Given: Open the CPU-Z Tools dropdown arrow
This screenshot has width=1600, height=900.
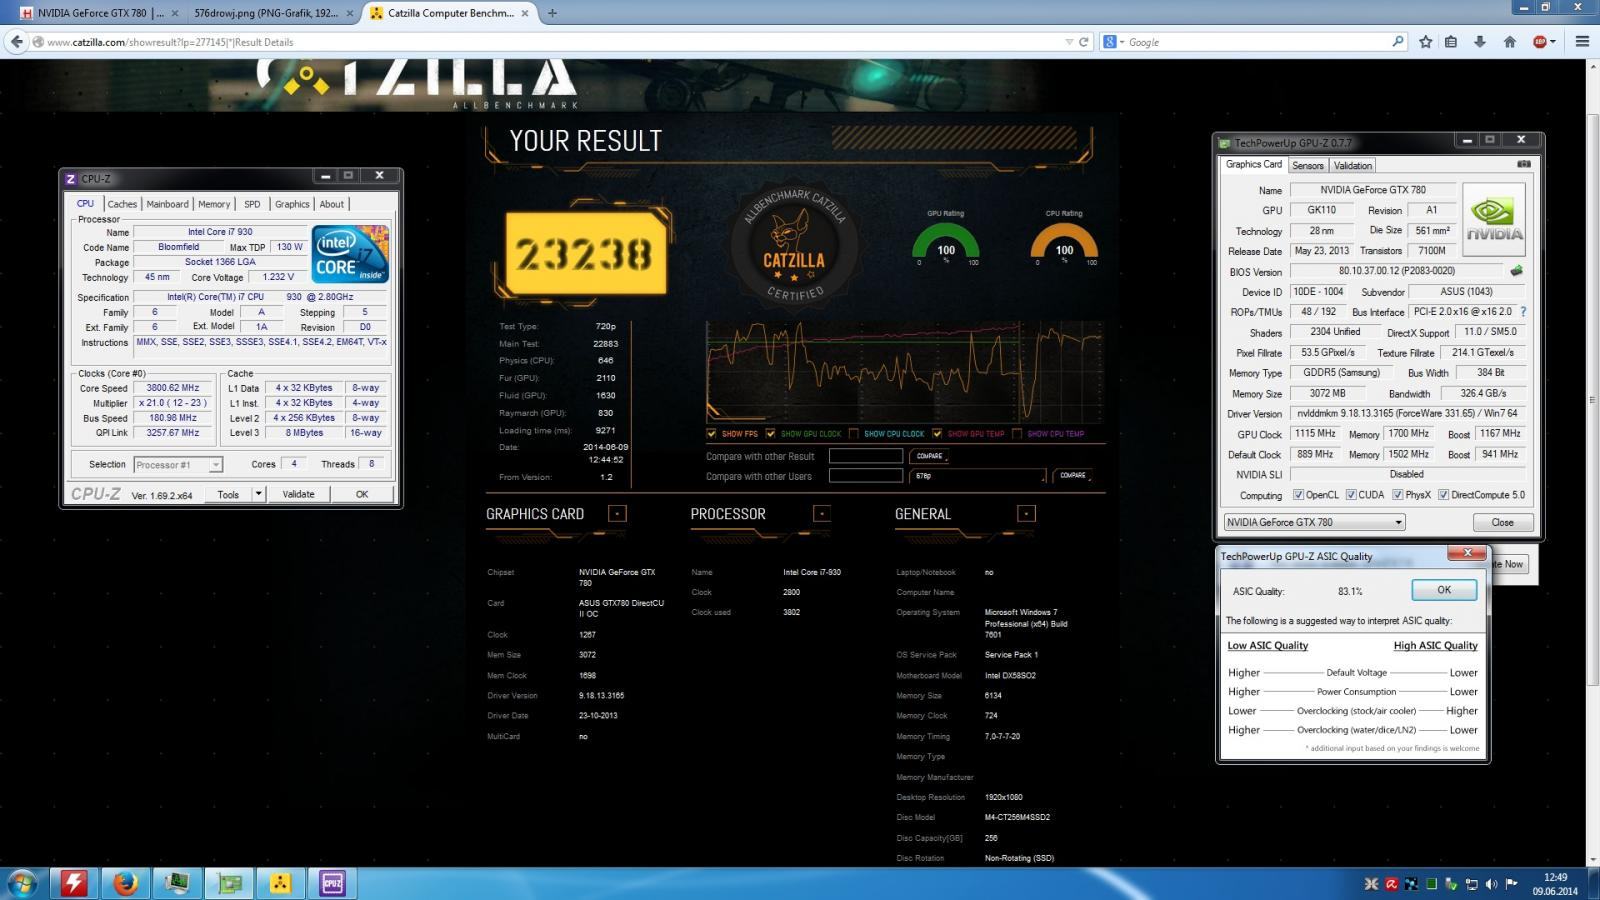Looking at the screenshot, I should pyautogui.click(x=258, y=494).
